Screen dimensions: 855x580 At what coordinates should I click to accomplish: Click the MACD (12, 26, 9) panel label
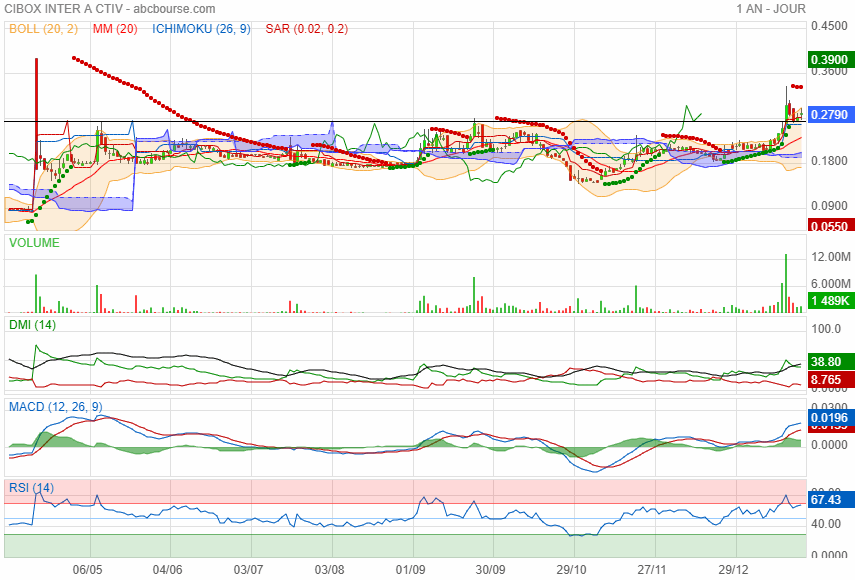point(55,407)
